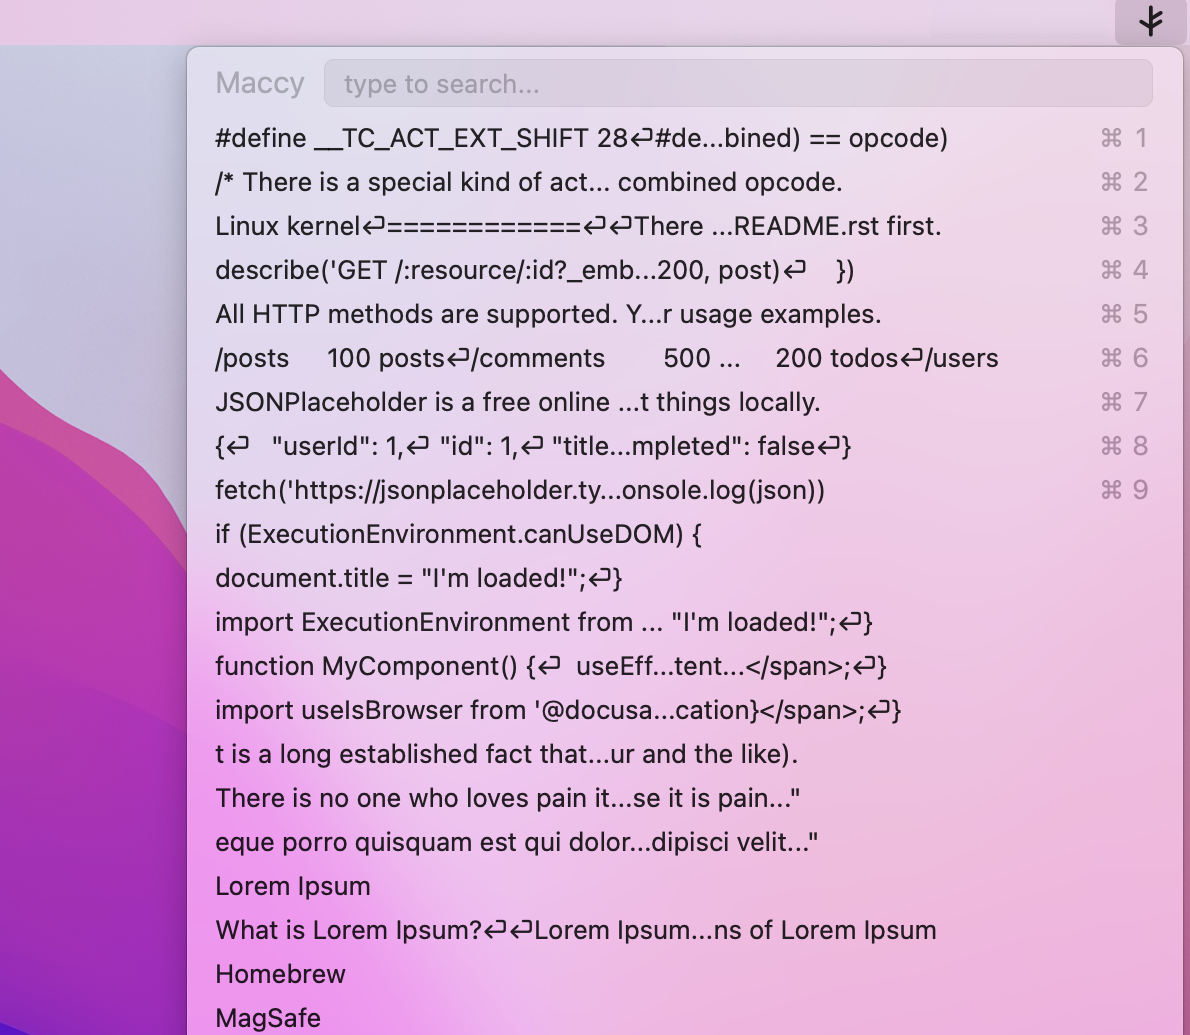
Task: Select the '"userId": 1' JSON clipboard entry
Action: (x=685, y=446)
